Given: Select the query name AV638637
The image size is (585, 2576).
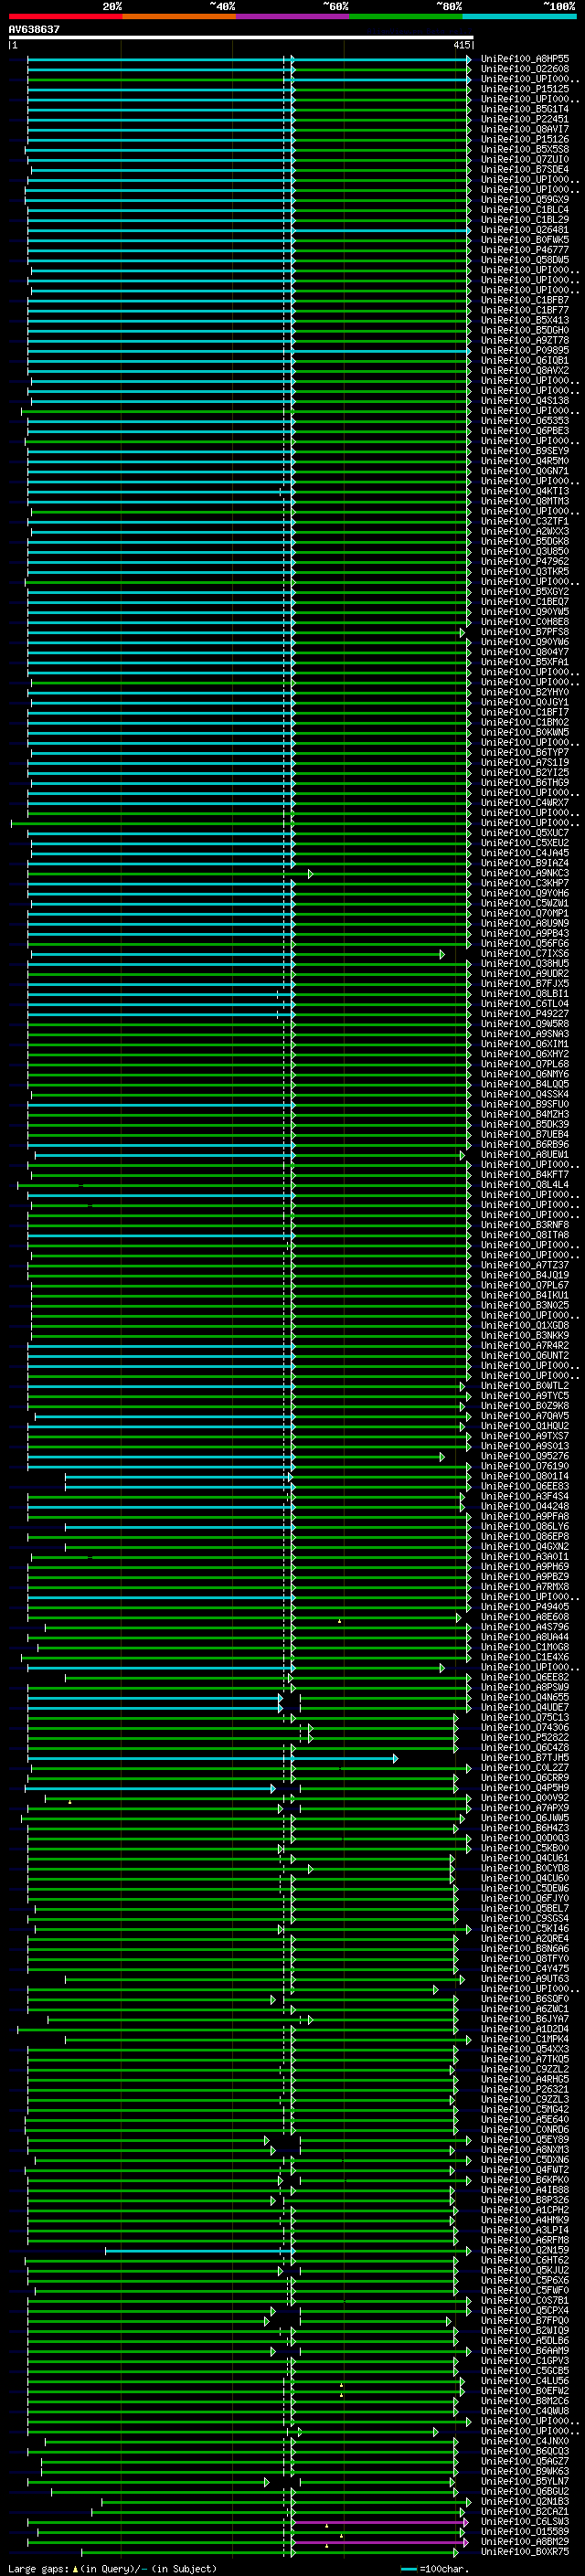Looking at the screenshot, I should point(34,29).
